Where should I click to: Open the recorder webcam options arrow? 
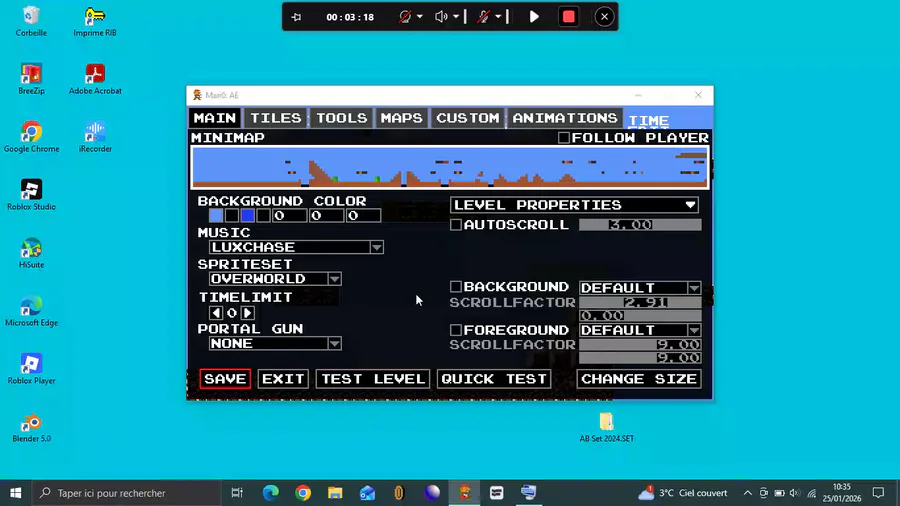coord(420,17)
